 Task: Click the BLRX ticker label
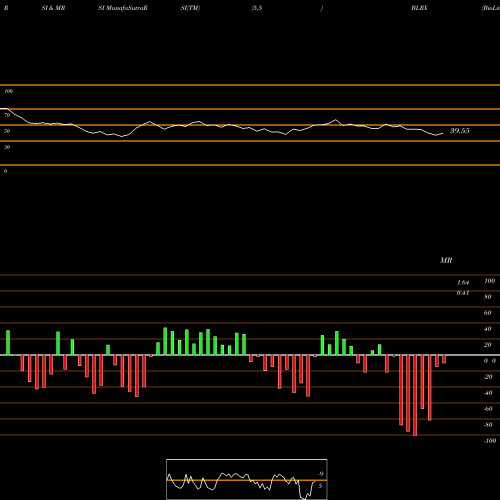click(x=419, y=8)
